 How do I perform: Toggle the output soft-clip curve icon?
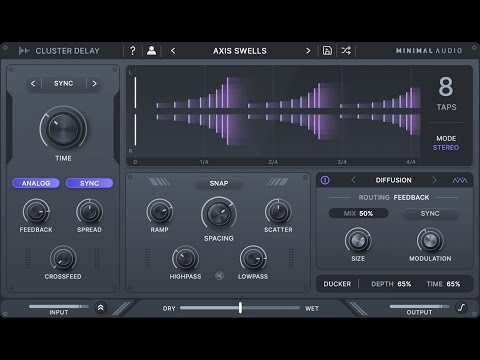(x=461, y=307)
